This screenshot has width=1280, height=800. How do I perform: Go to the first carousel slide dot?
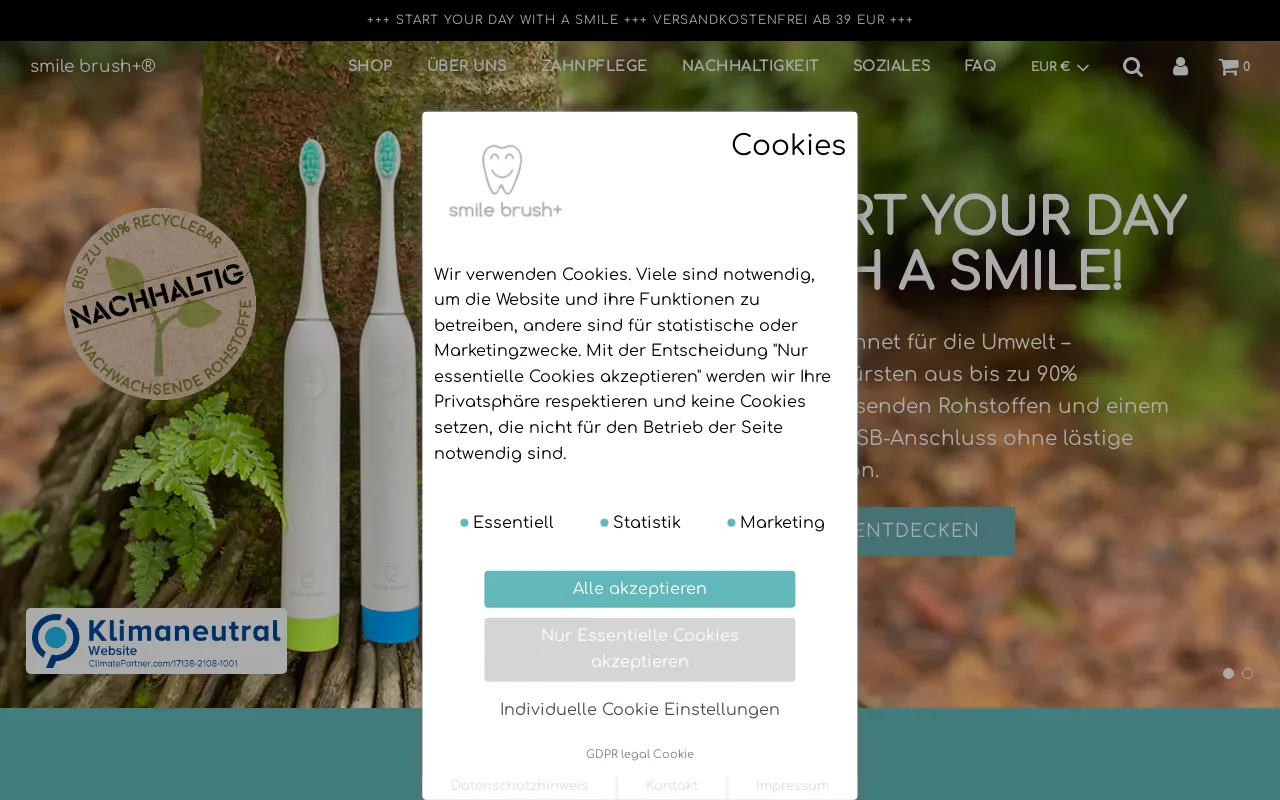[x=1228, y=674]
